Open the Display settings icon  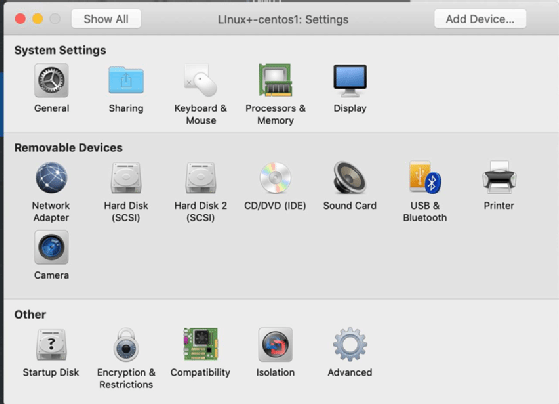350,81
